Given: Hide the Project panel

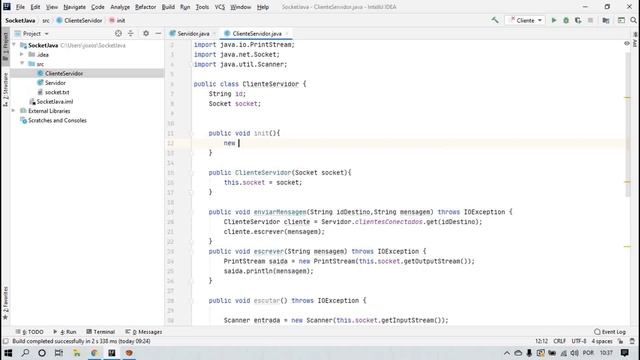Looking at the screenshot, I should (x=158, y=33).
